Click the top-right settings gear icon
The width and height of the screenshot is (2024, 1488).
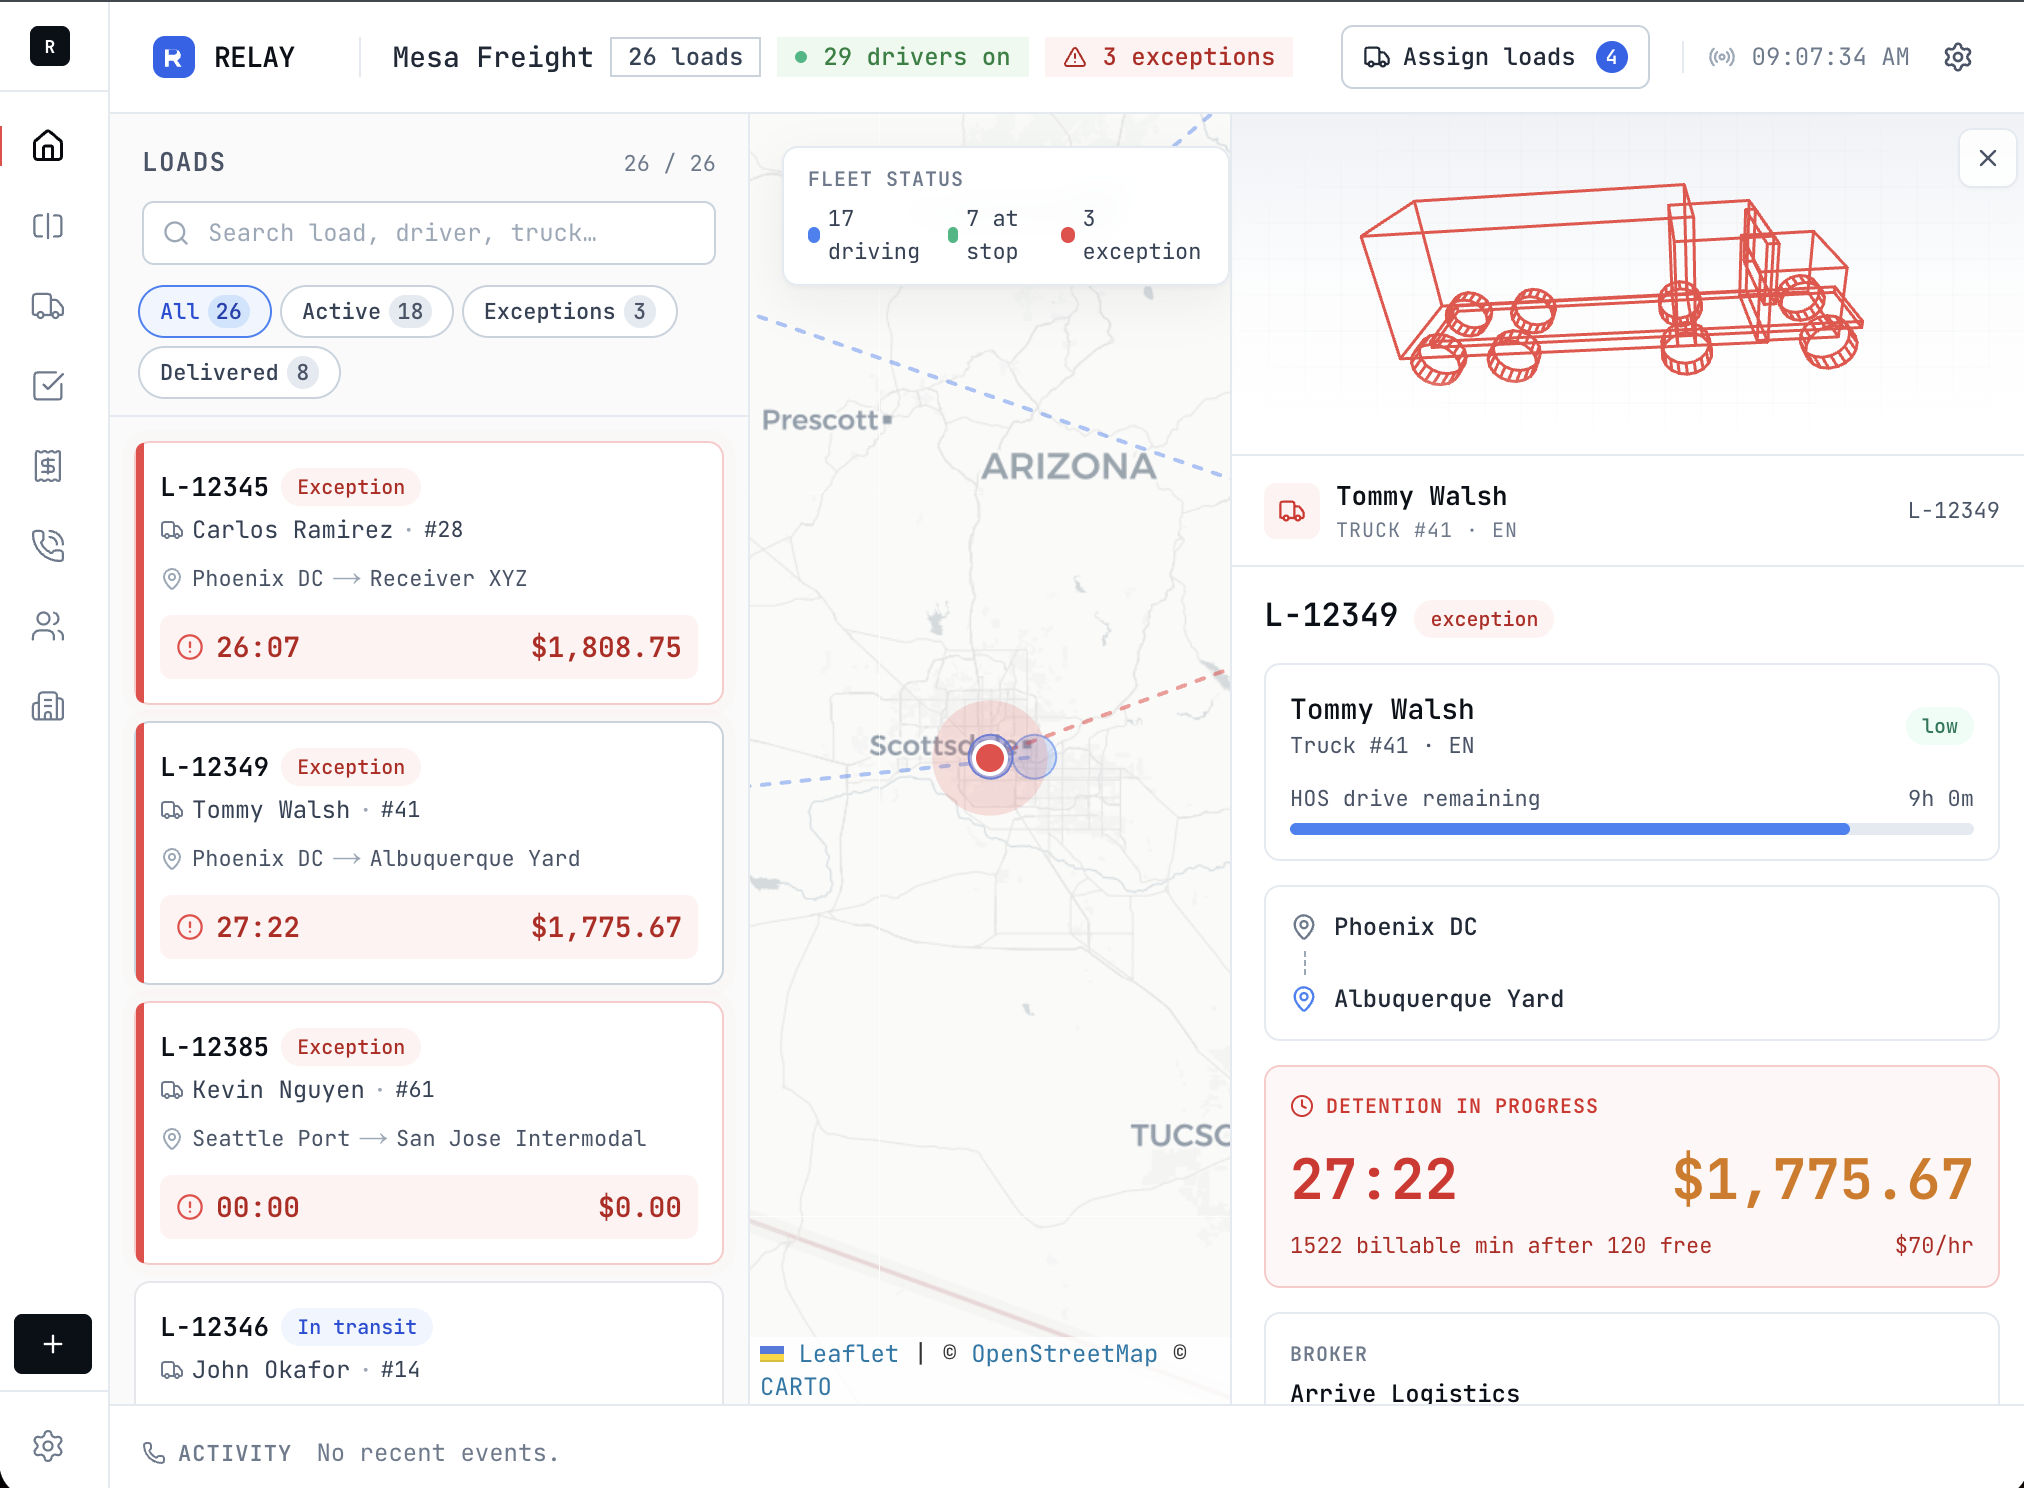[1957, 57]
